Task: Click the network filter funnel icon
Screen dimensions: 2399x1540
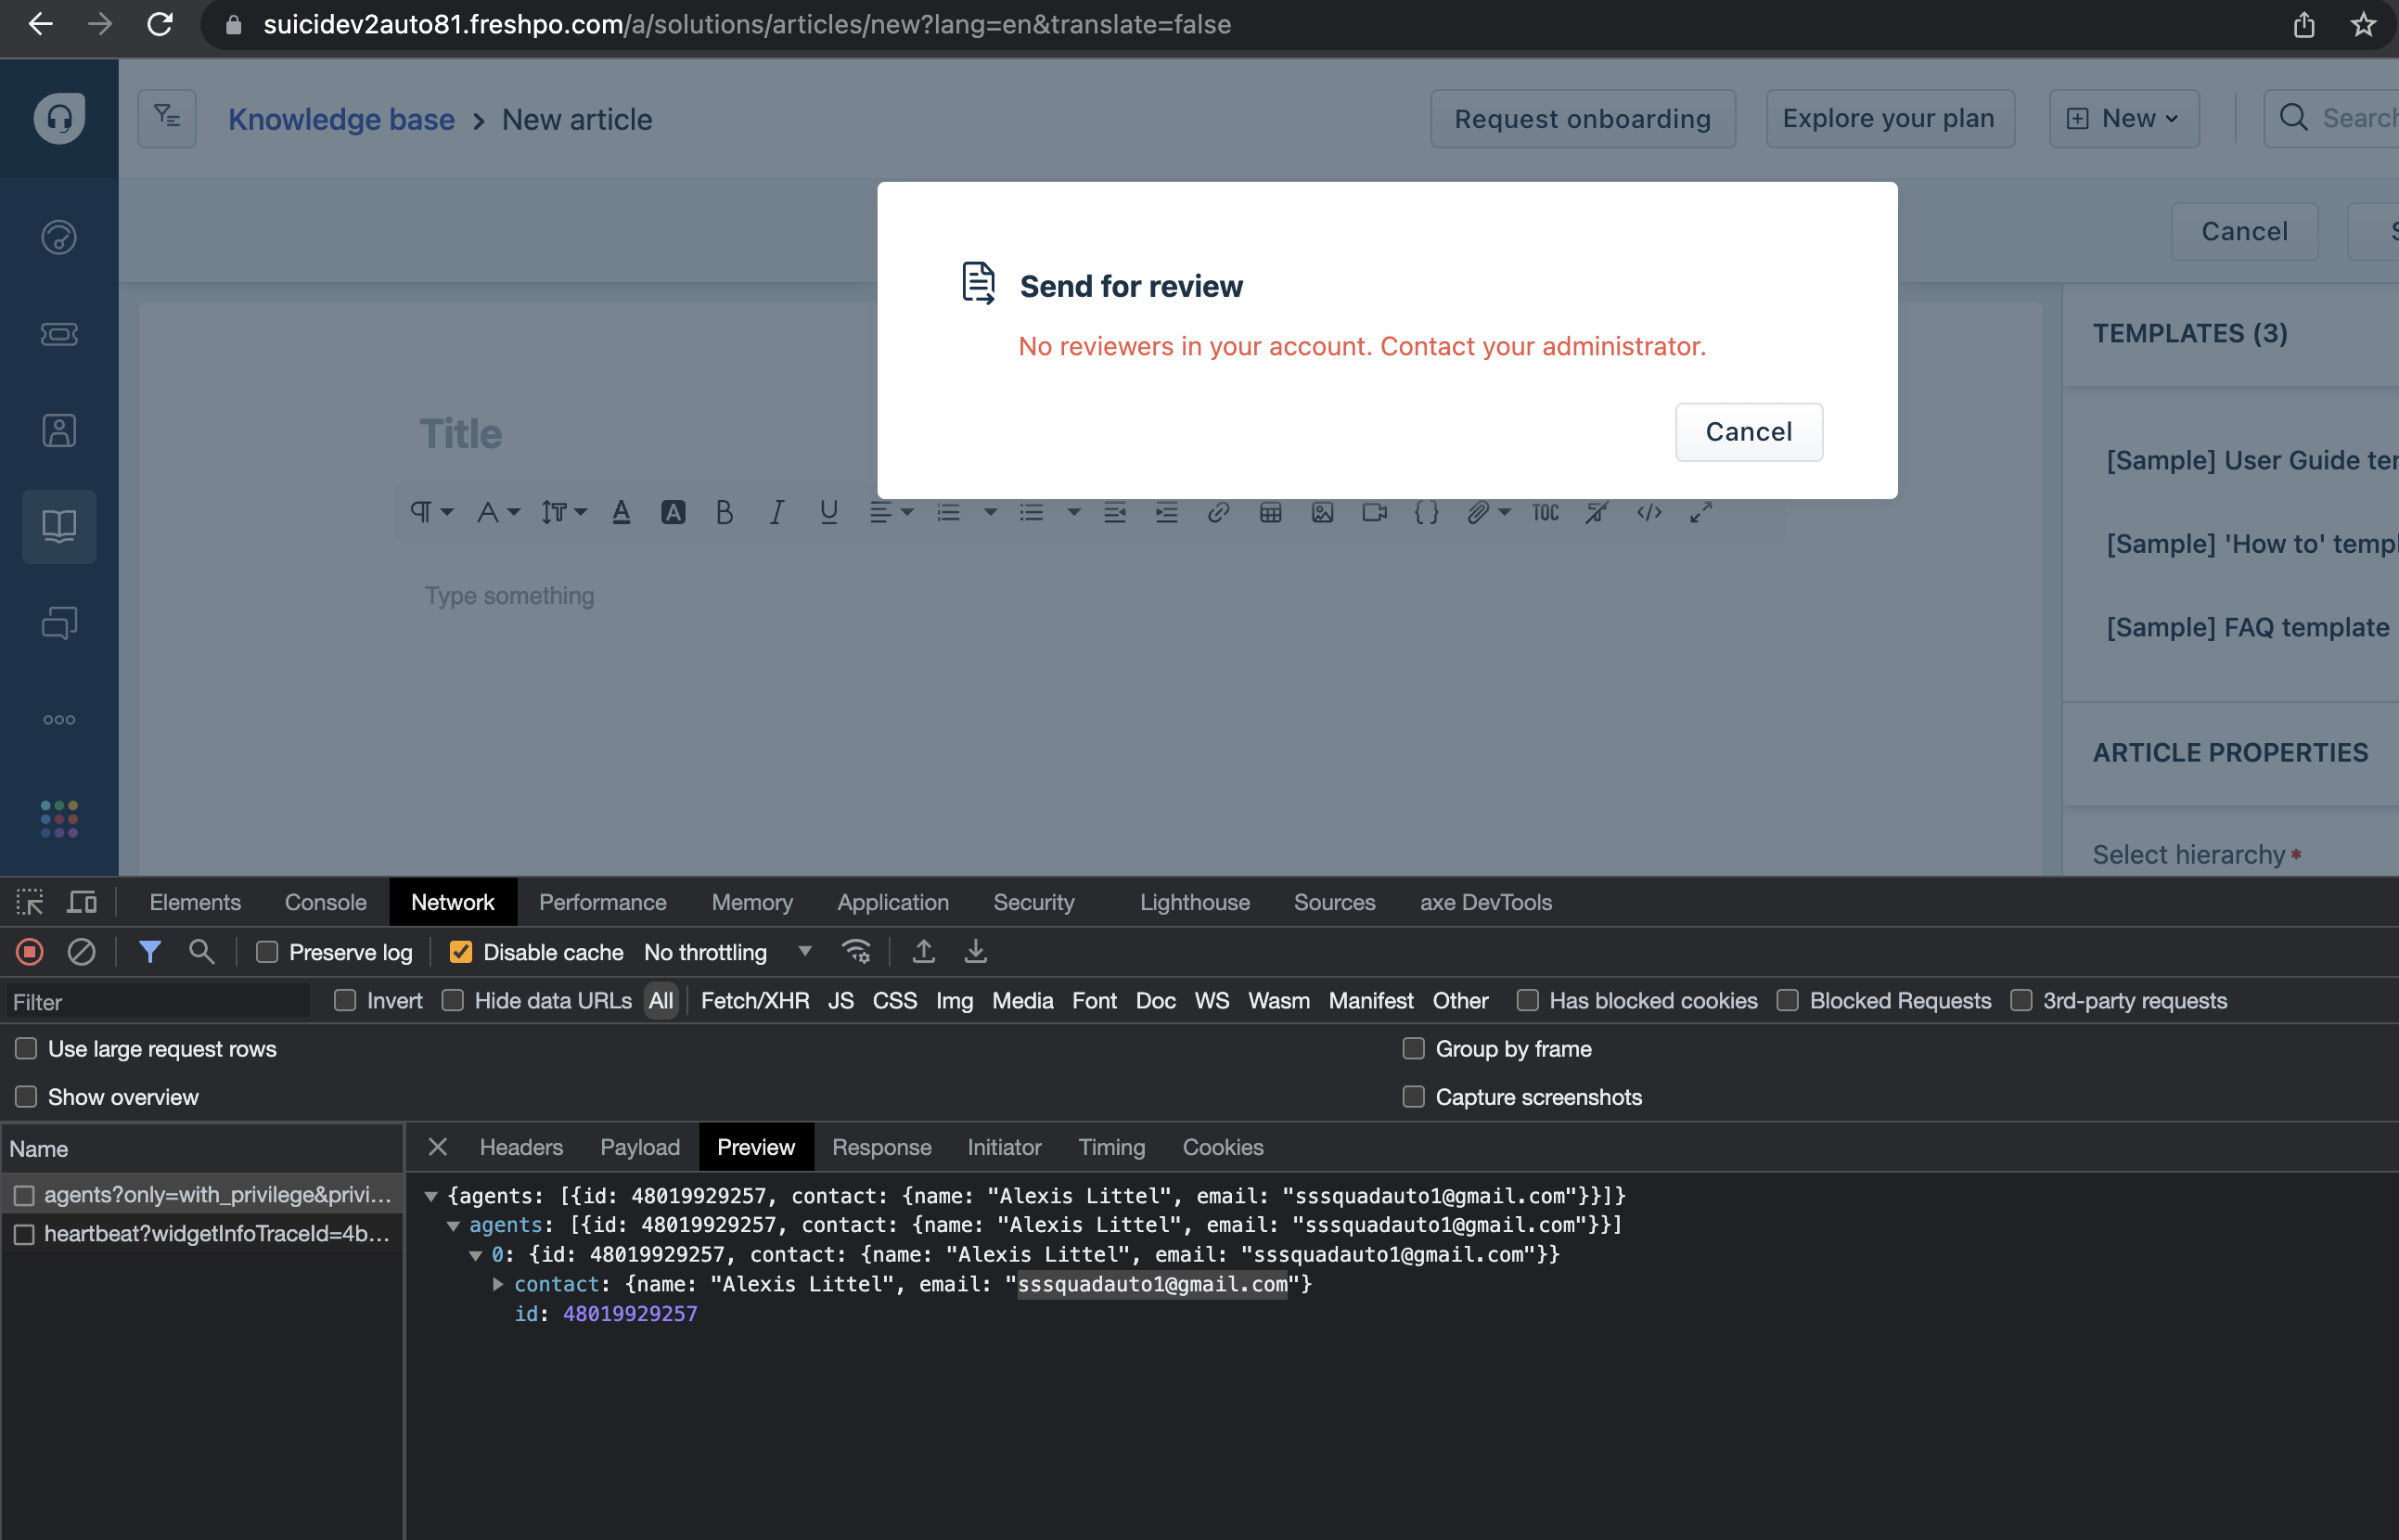Action: coord(150,952)
